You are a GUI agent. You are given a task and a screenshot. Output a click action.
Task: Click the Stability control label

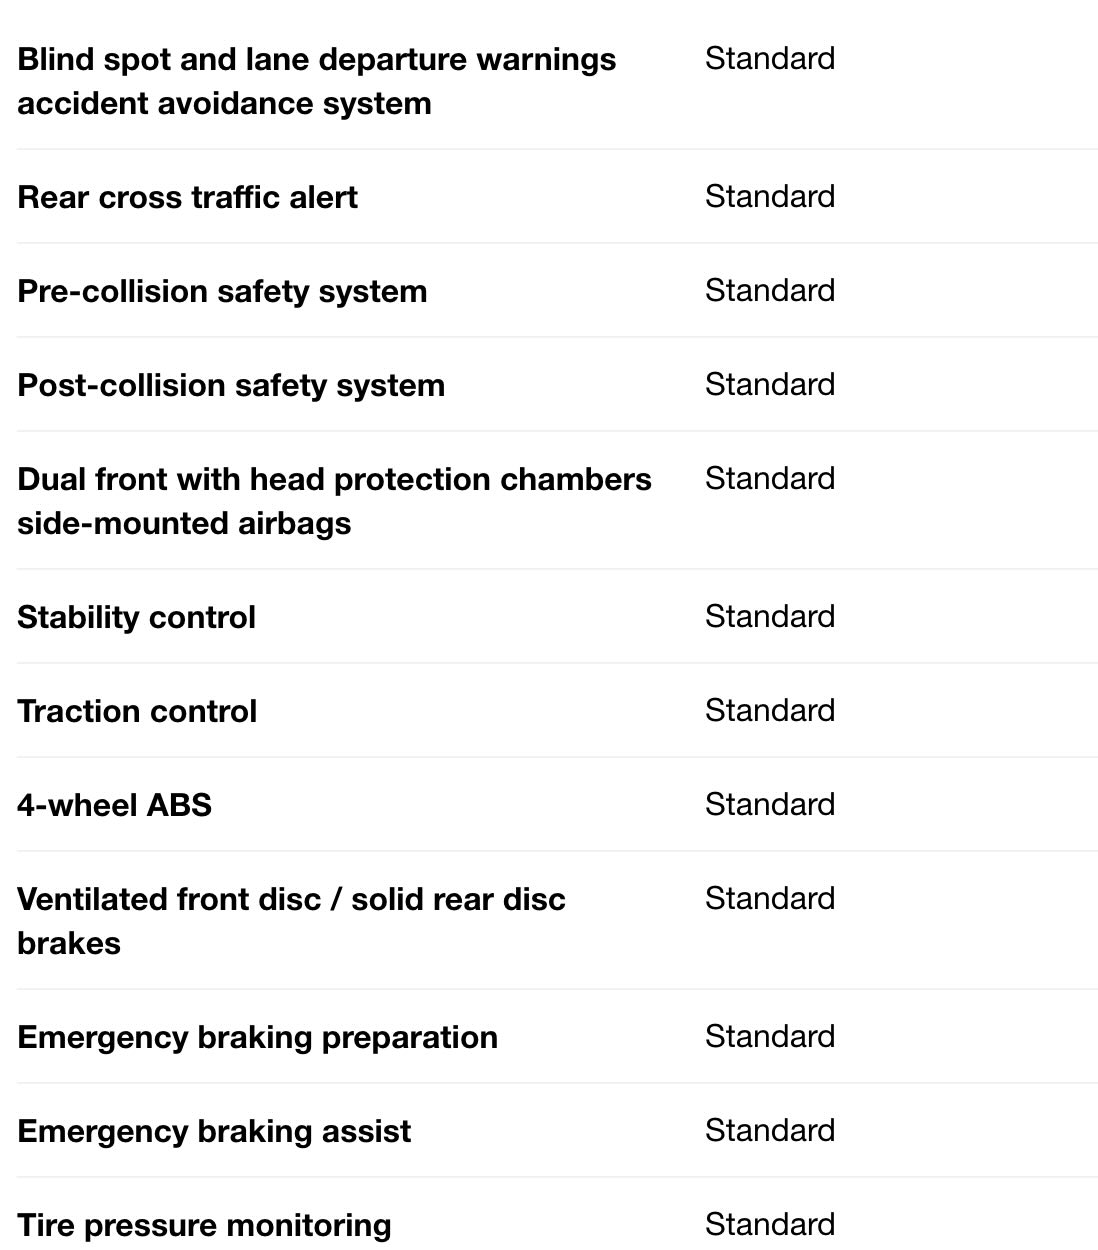tap(136, 617)
